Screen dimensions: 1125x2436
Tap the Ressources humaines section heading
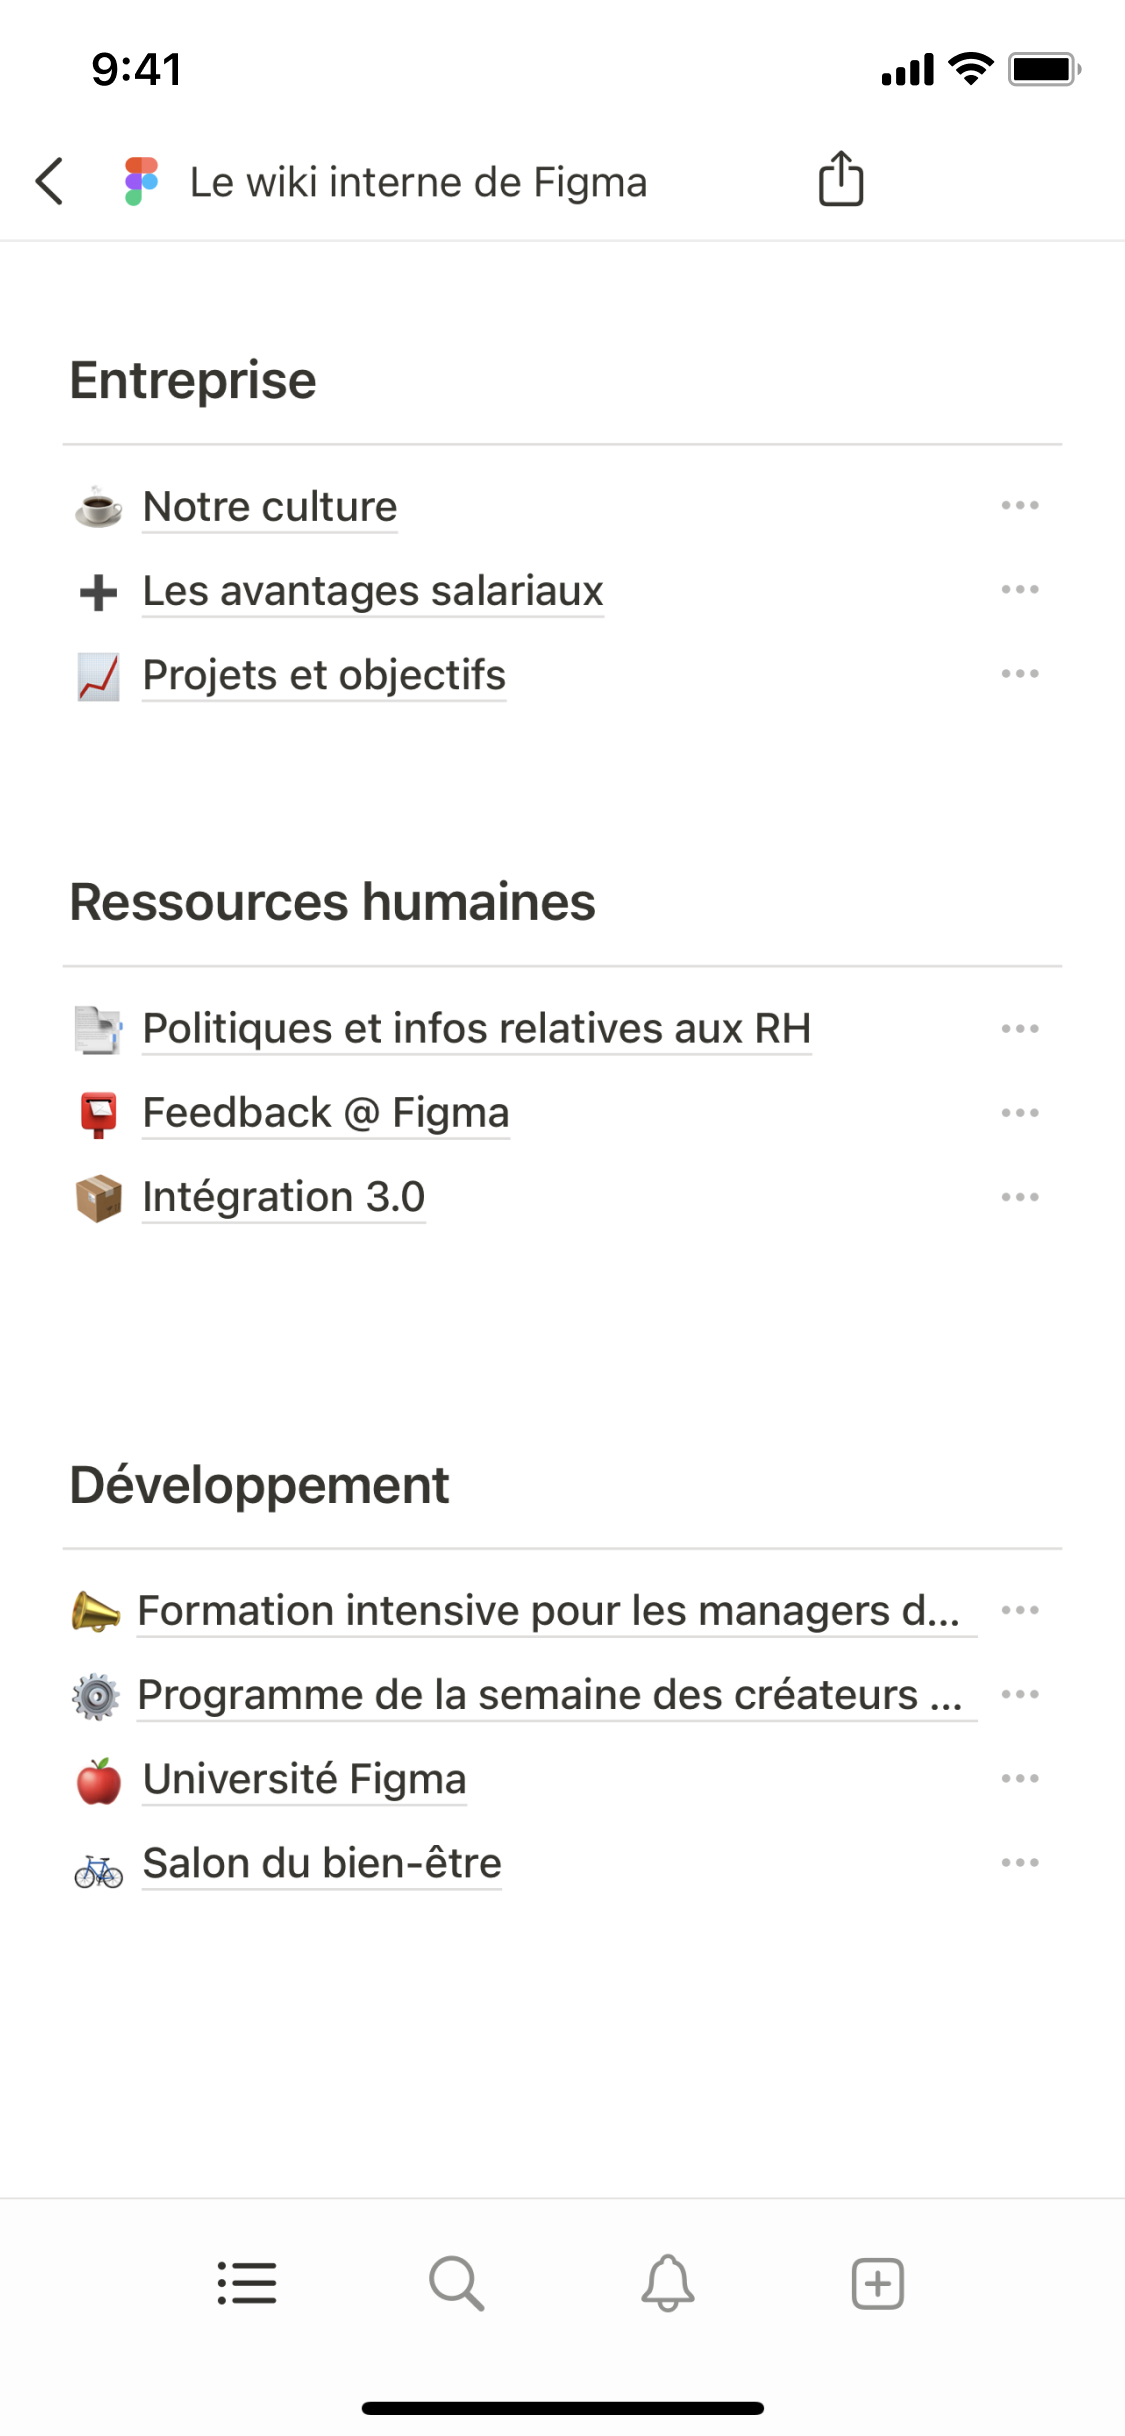[332, 902]
